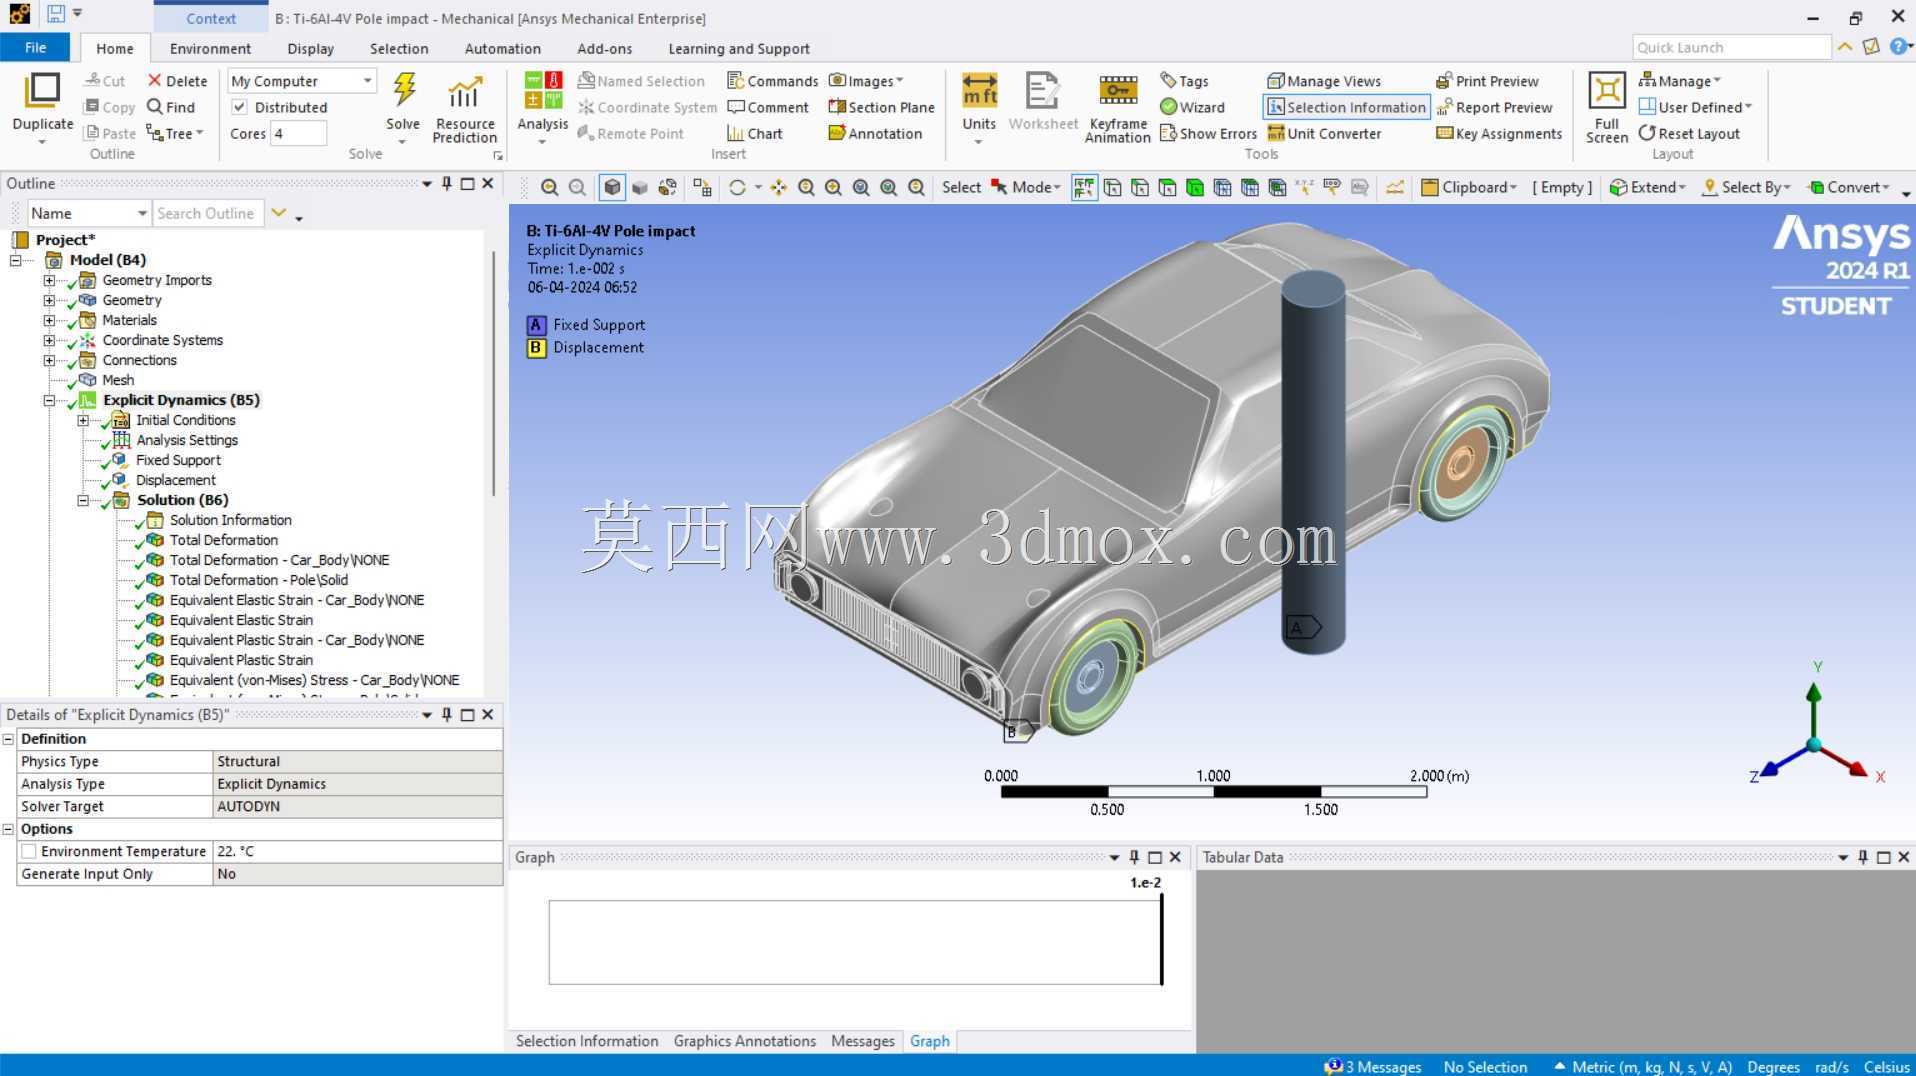Insert an Annotation

875,133
